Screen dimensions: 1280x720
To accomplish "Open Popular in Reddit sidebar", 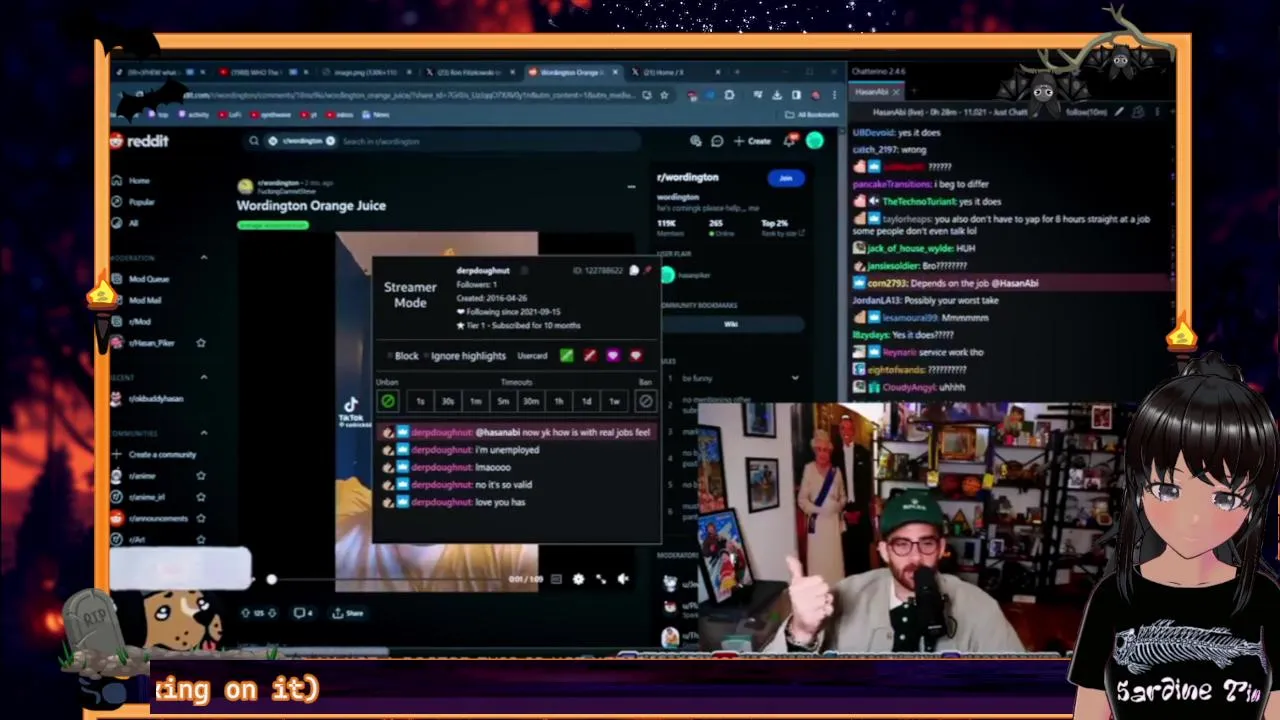I will click(x=142, y=202).
